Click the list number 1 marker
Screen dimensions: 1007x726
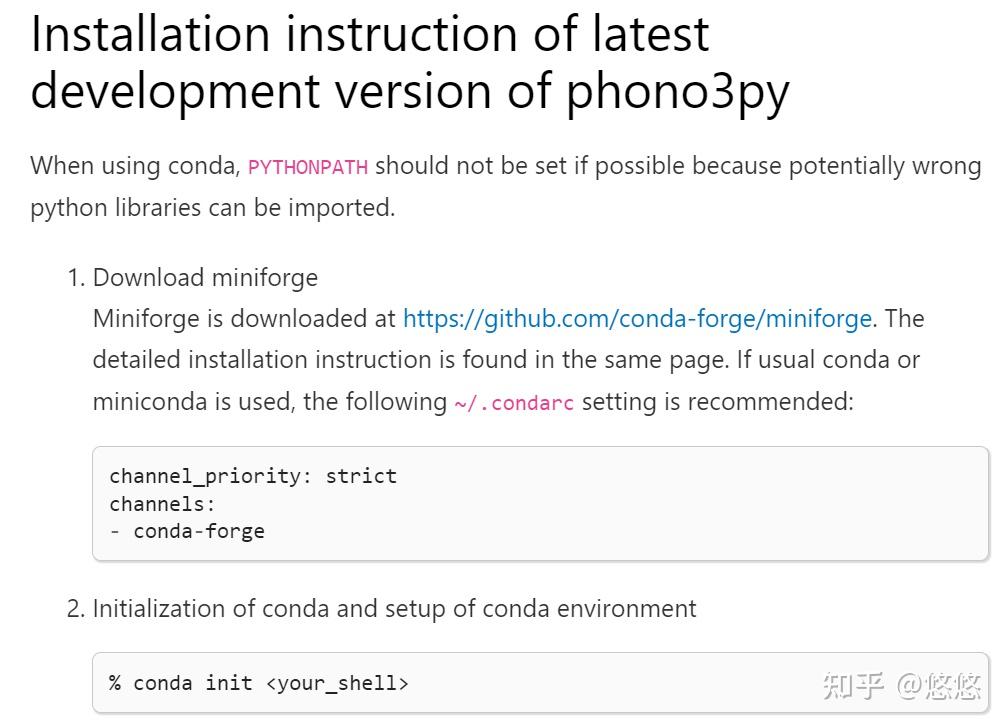(76, 277)
